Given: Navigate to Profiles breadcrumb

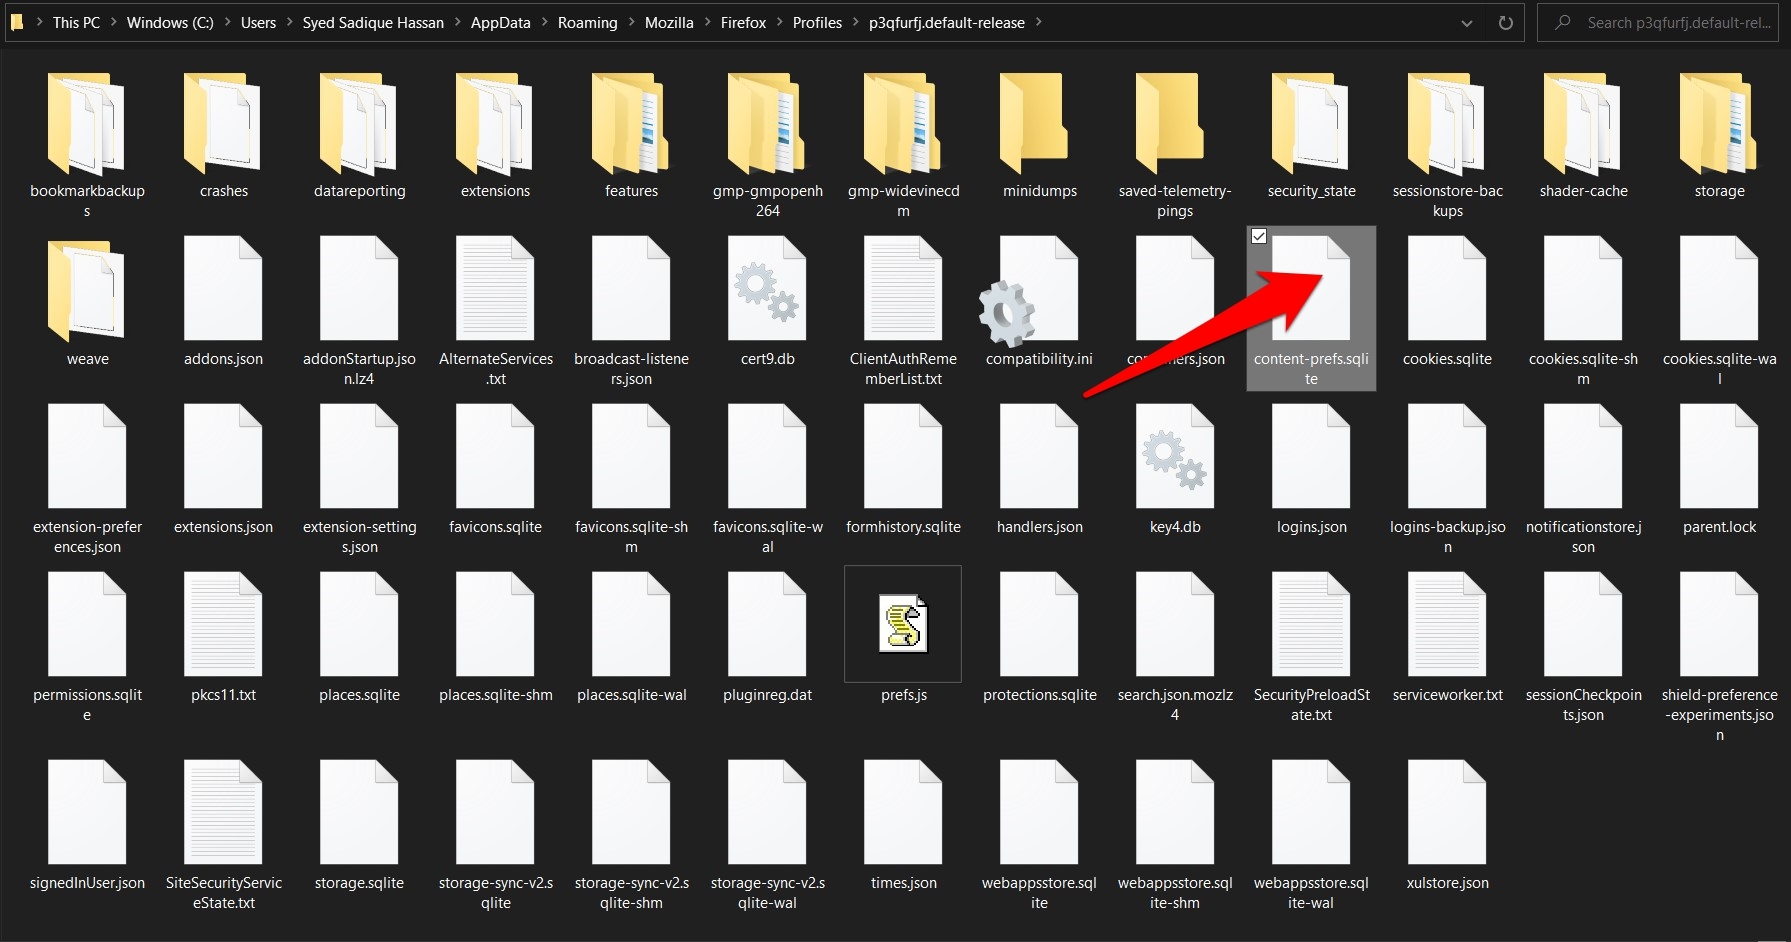Looking at the screenshot, I should [x=817, y=22].
